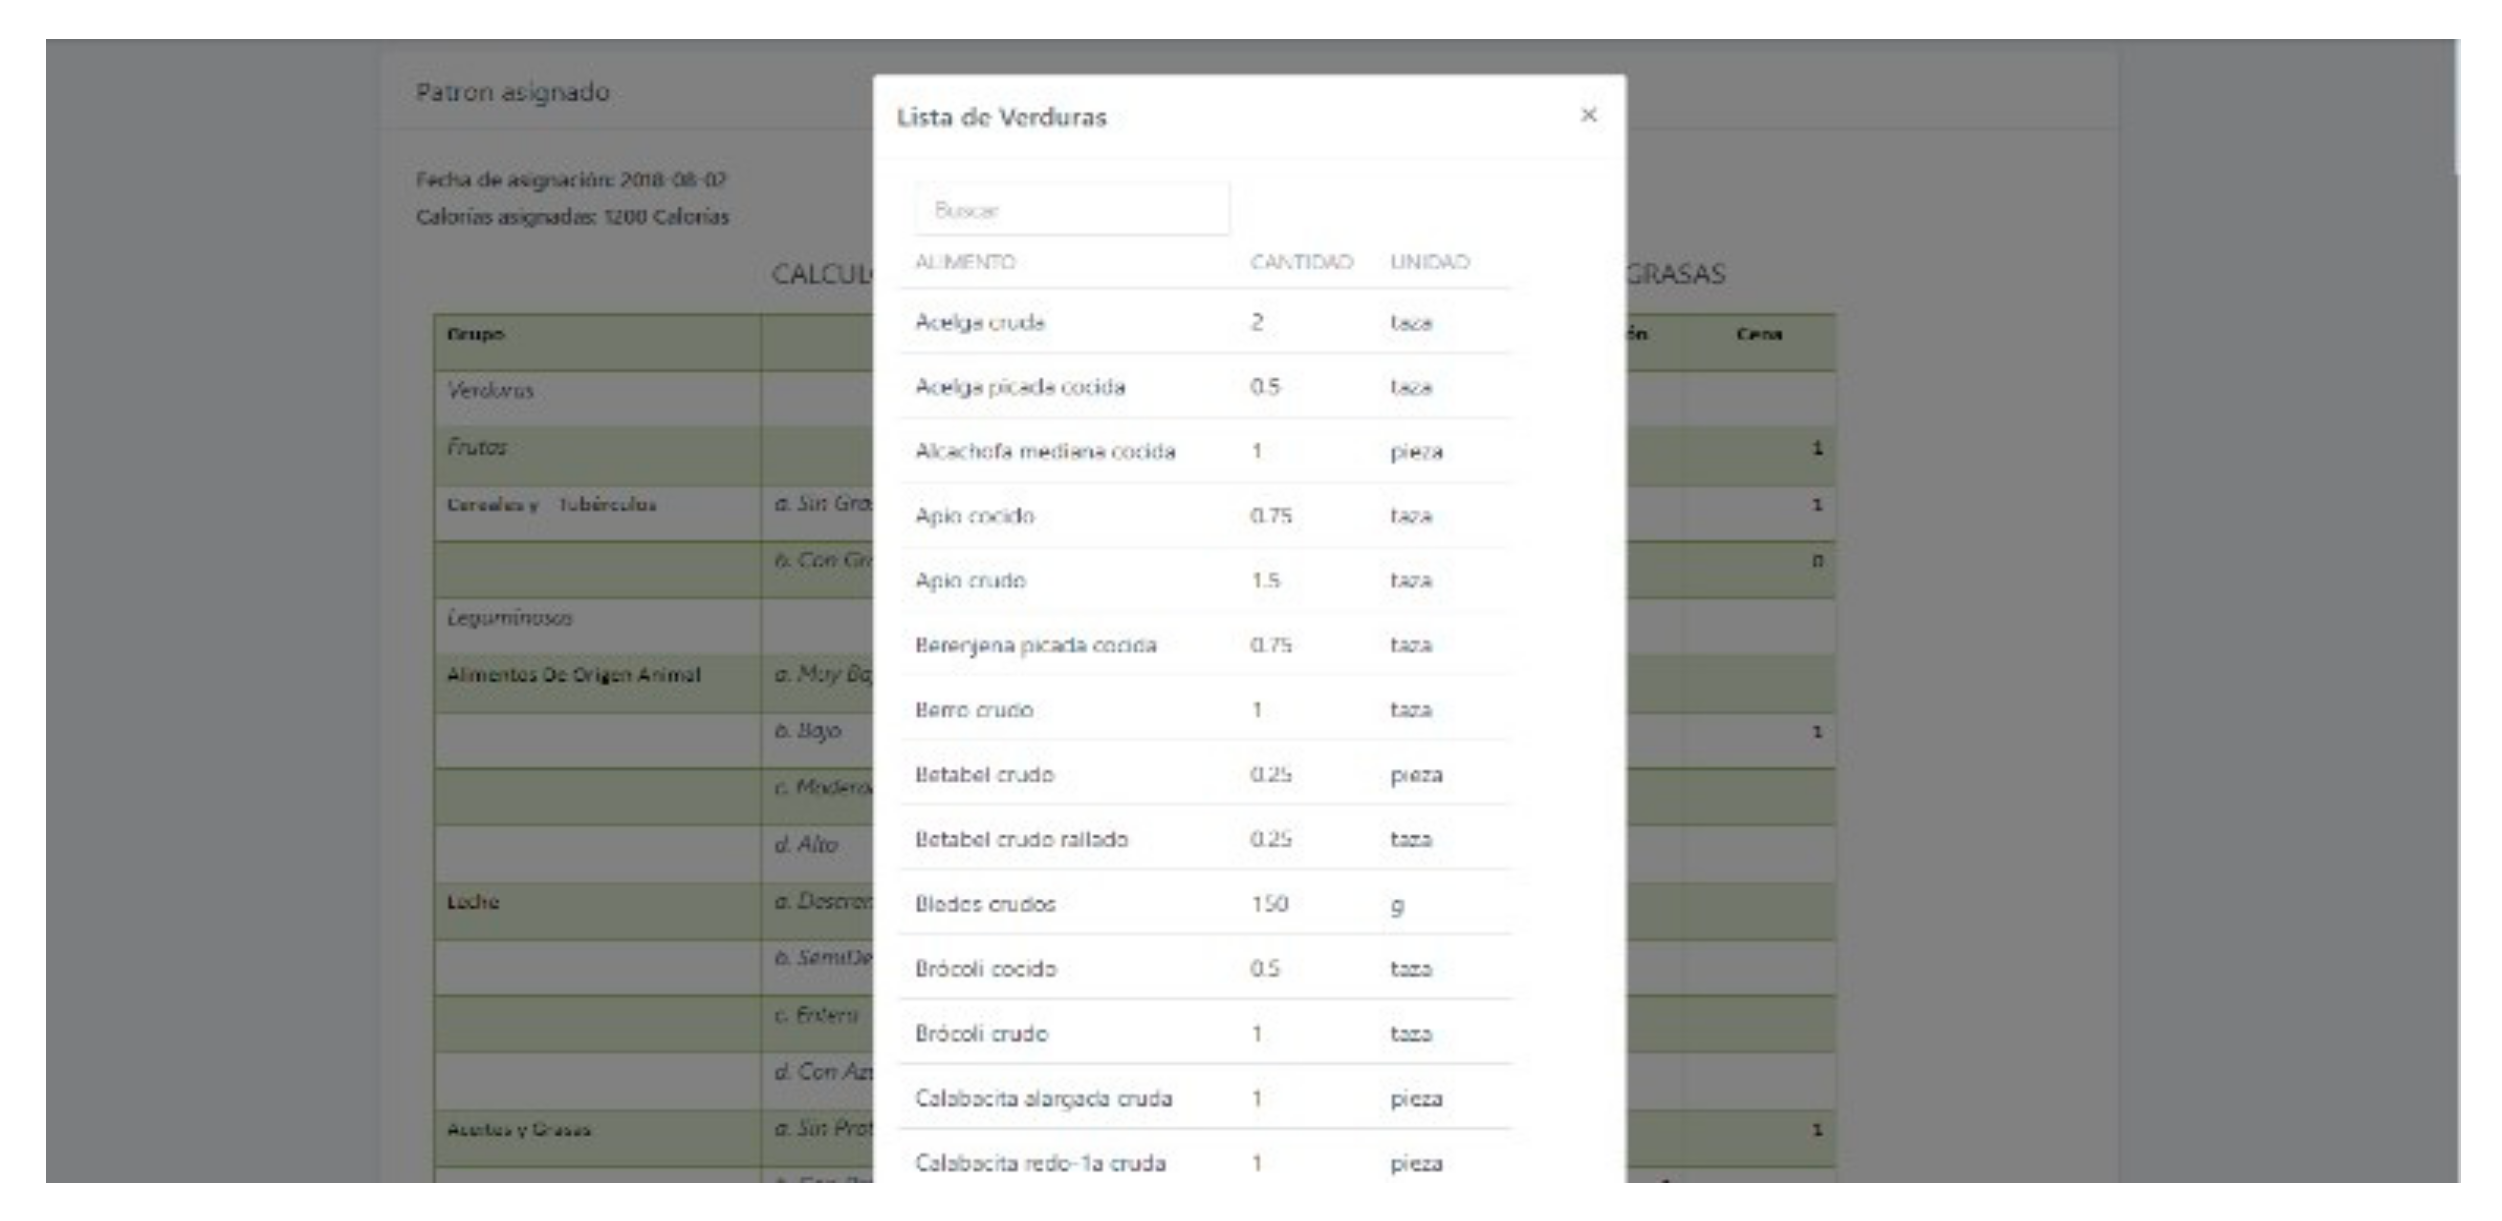Sort by the CANTIDAD column header

point(1300,262)
